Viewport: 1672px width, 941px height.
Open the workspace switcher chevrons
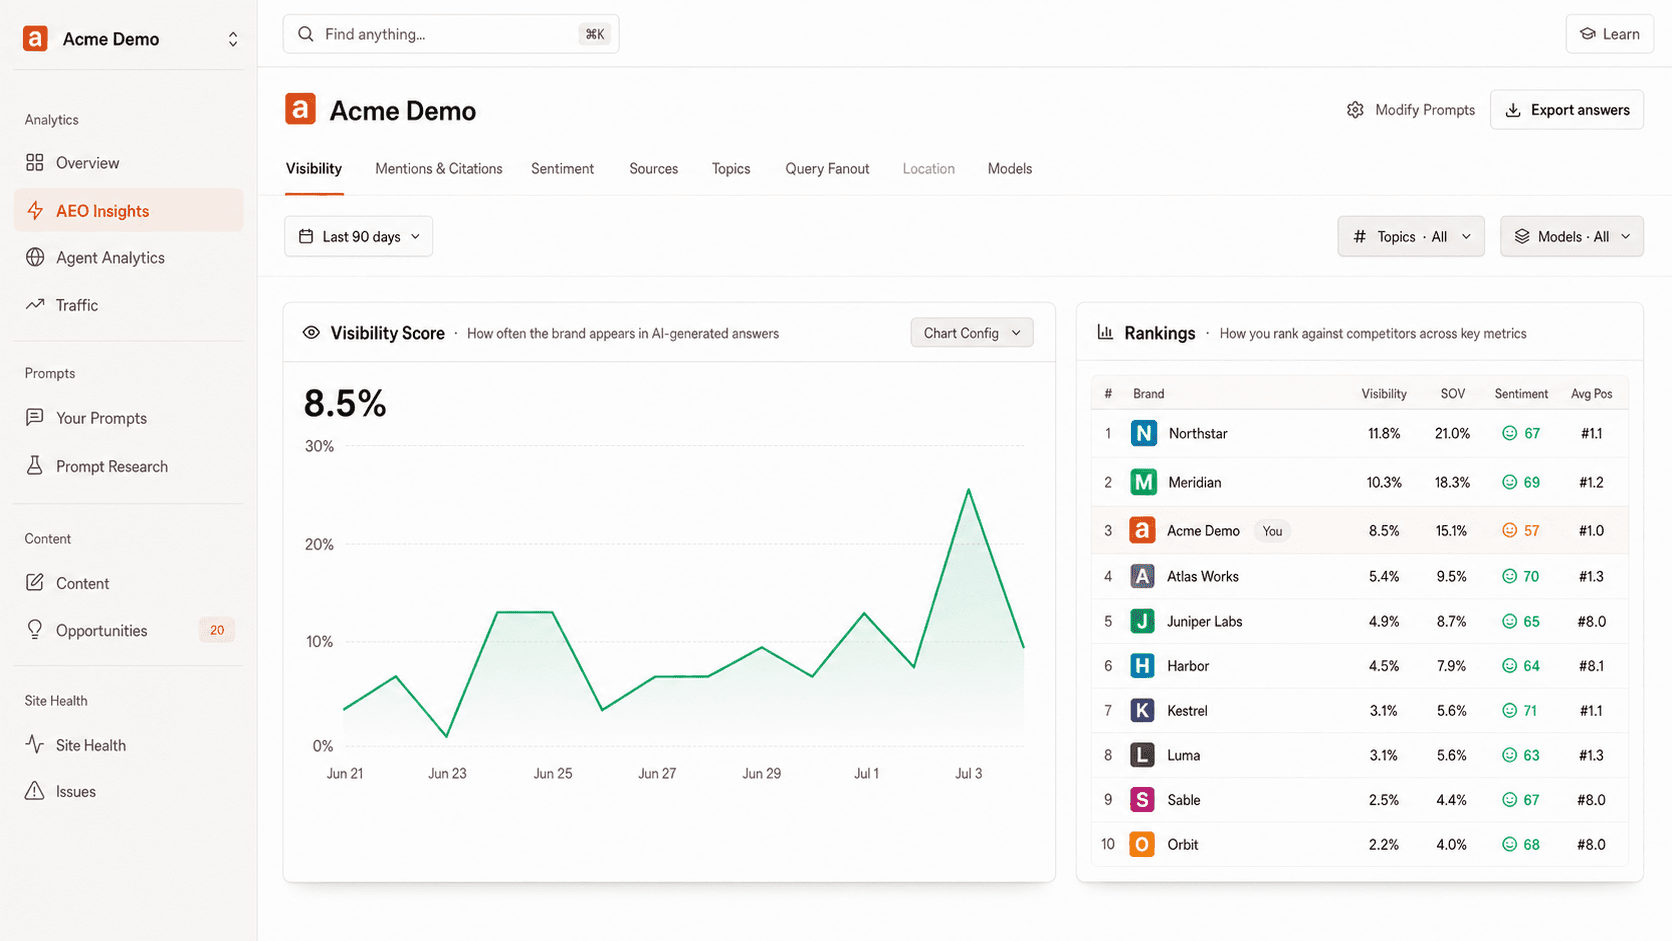[x=233, y=39]
